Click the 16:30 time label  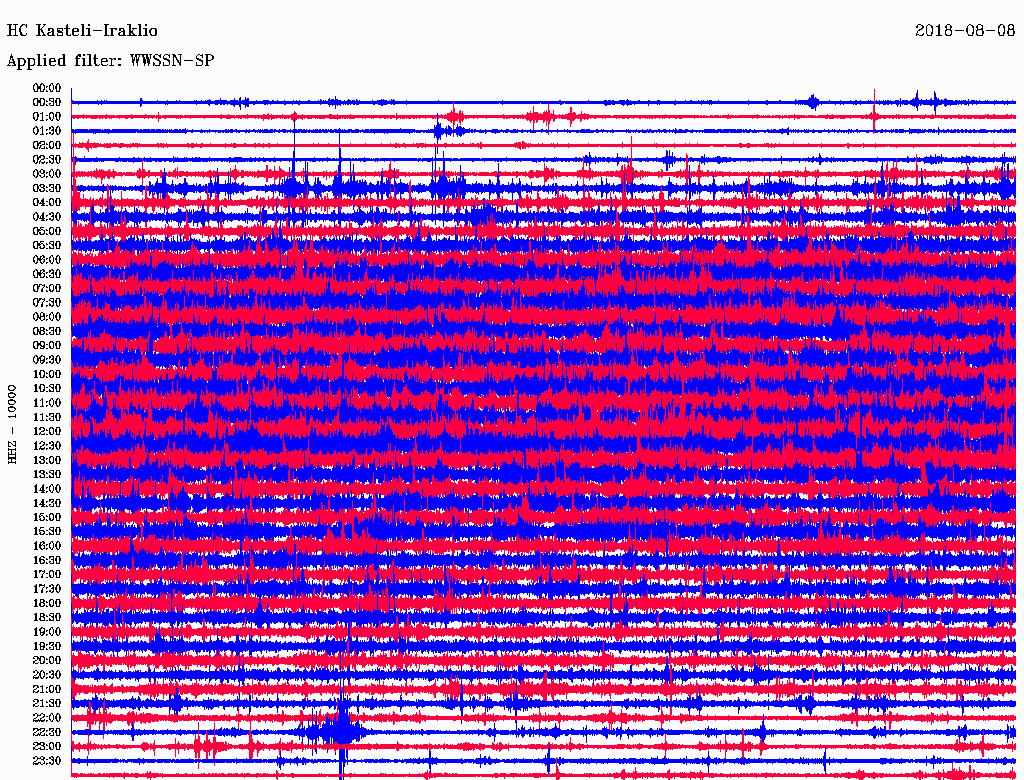(47, 561)
